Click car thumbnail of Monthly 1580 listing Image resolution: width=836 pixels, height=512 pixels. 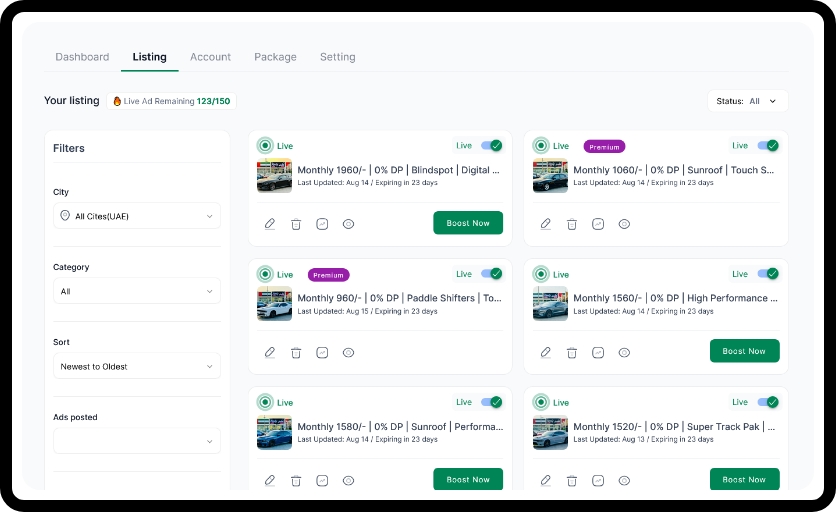(x=274, y=433)
